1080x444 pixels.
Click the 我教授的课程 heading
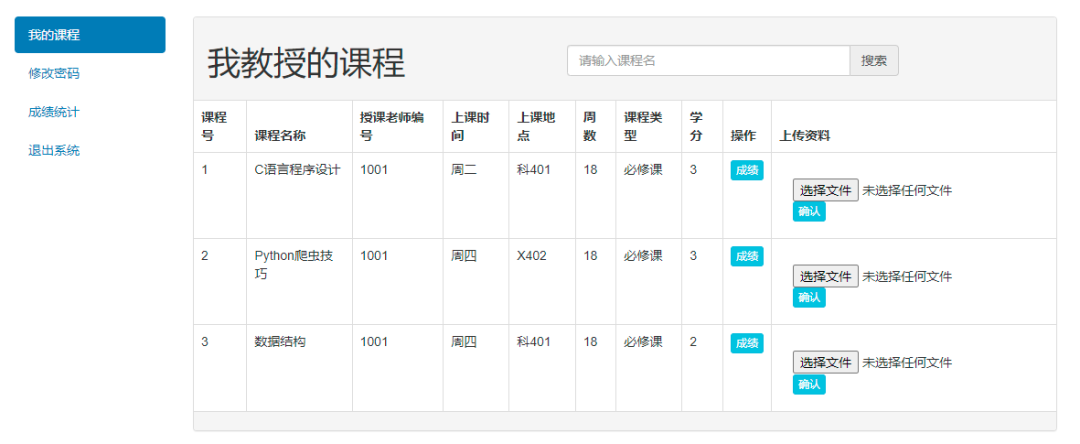tap(307, 63)
